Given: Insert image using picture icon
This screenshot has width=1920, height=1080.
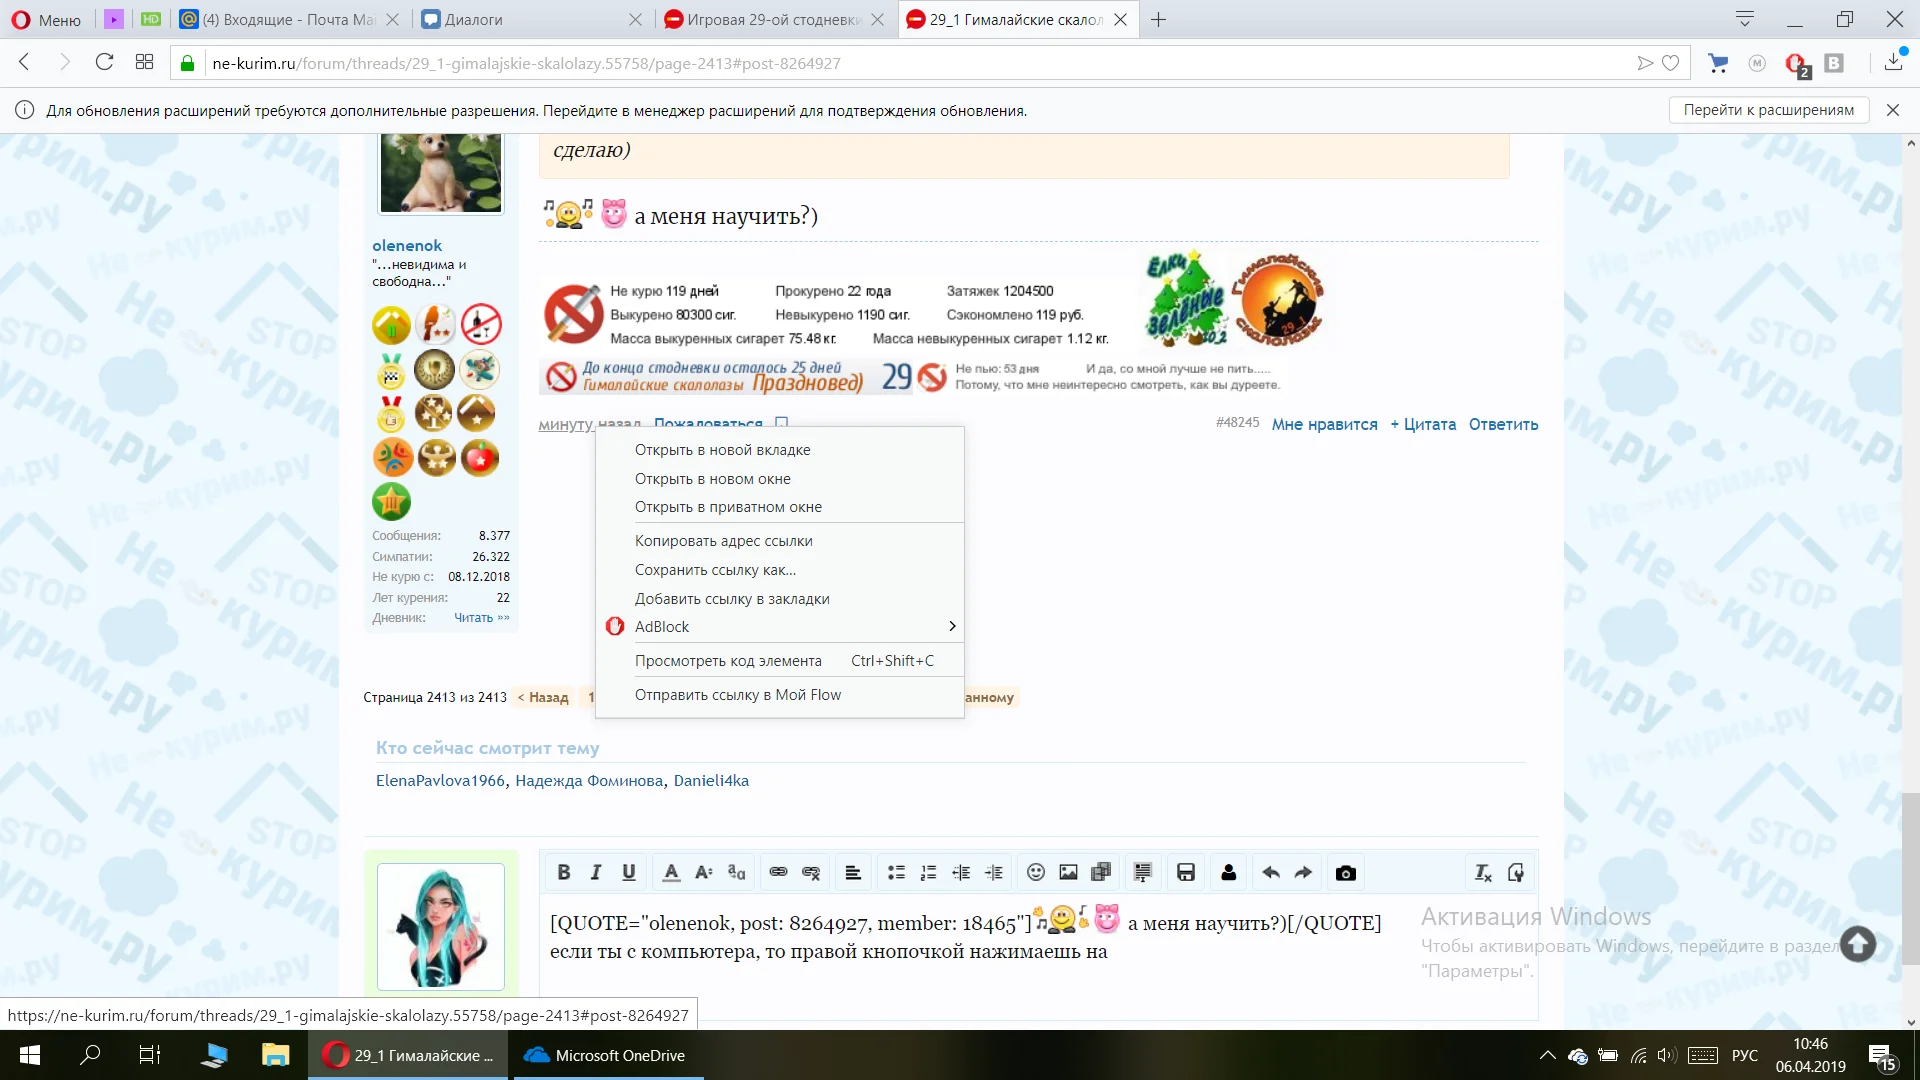Looking at the screenshot, I should tap(1068, 873).
